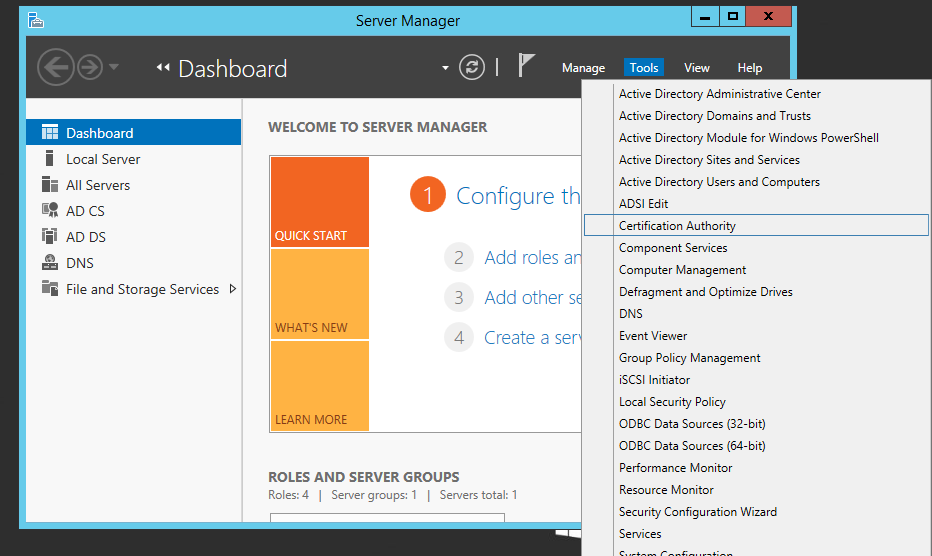
Task: Click Add roles and features link
Action: (x=532, y=257)
